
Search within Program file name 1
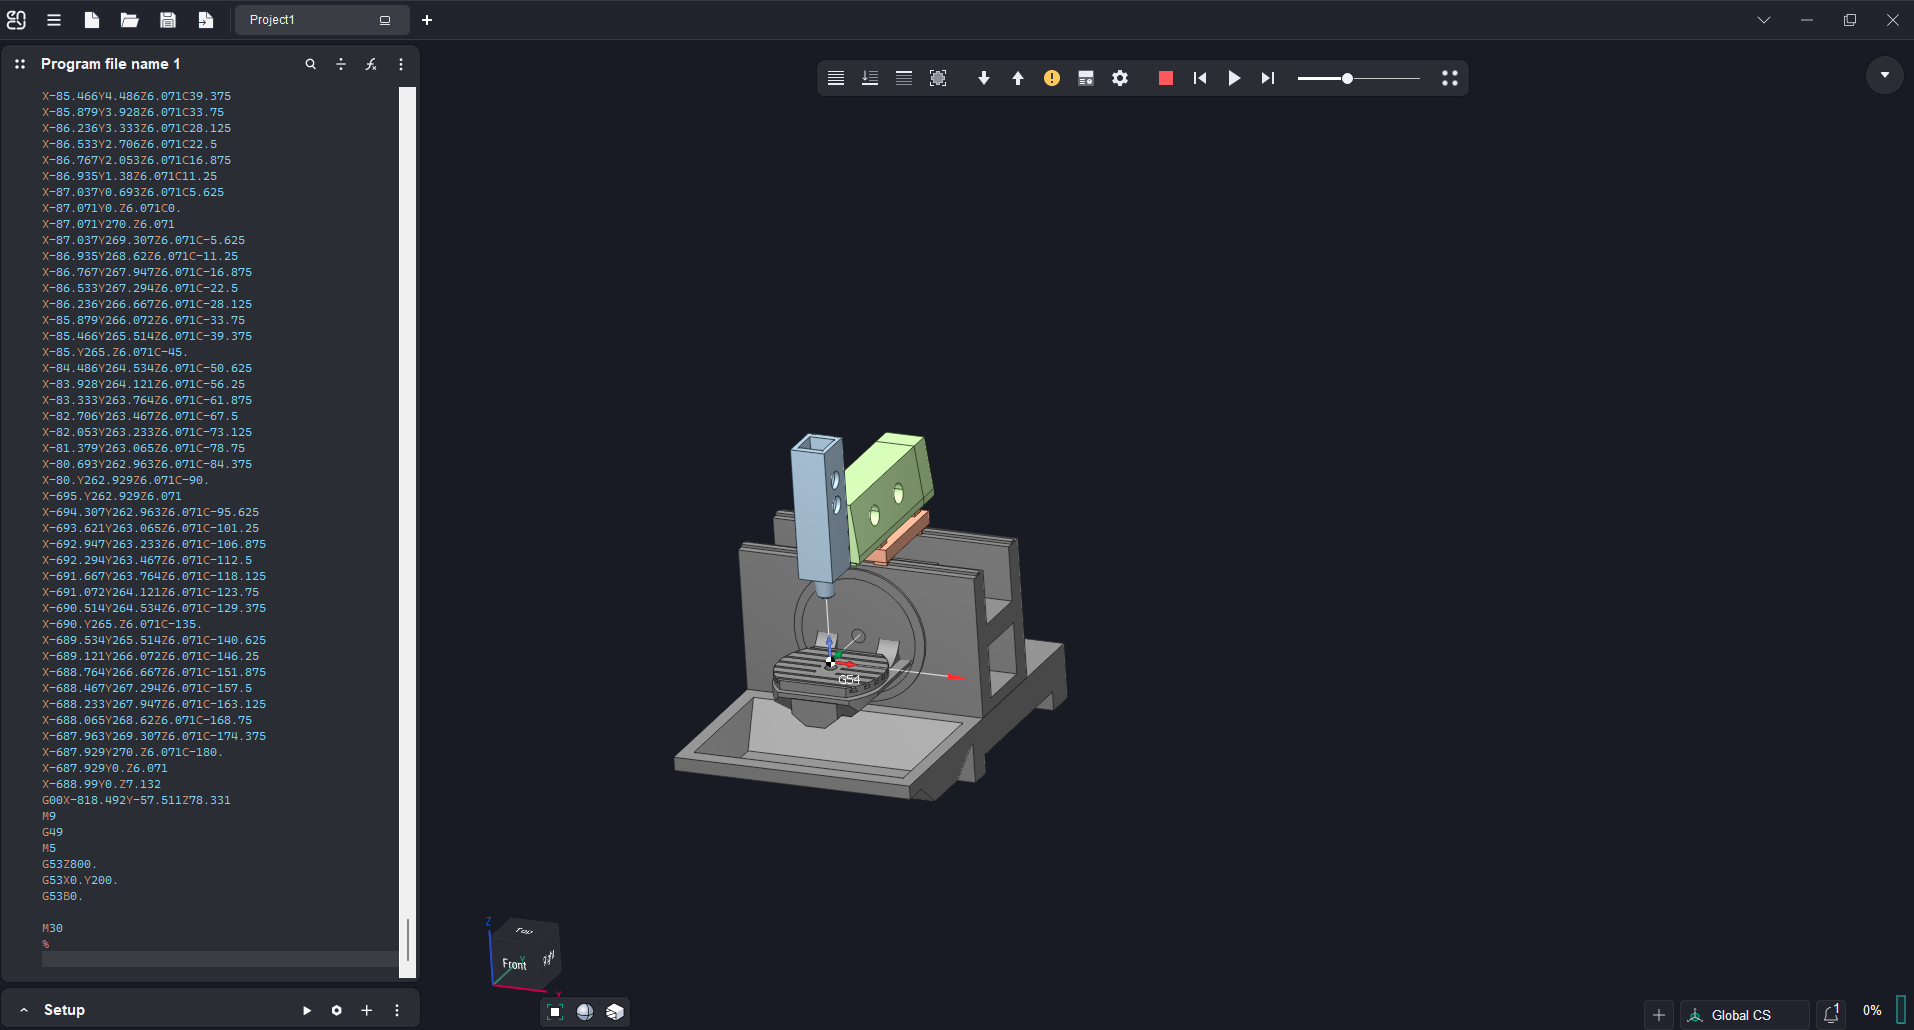click(x=311, y=64)
